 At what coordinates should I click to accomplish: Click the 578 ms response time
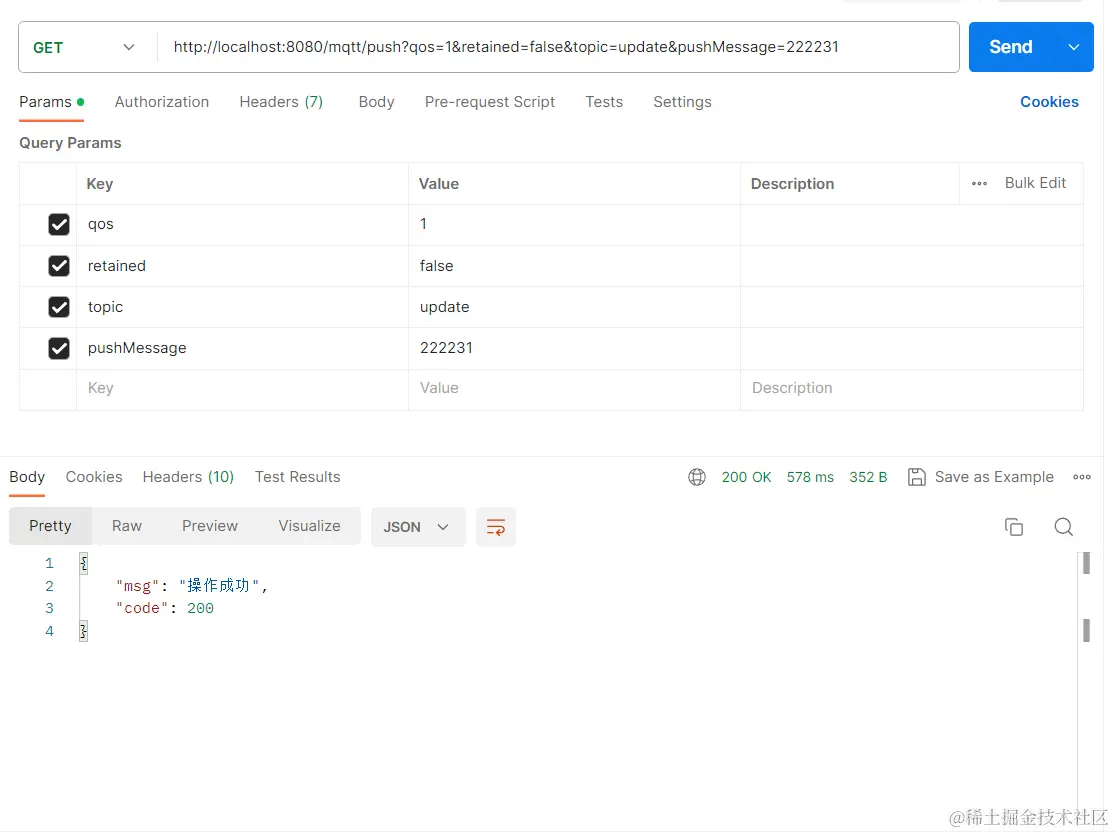tap(810, 477)
